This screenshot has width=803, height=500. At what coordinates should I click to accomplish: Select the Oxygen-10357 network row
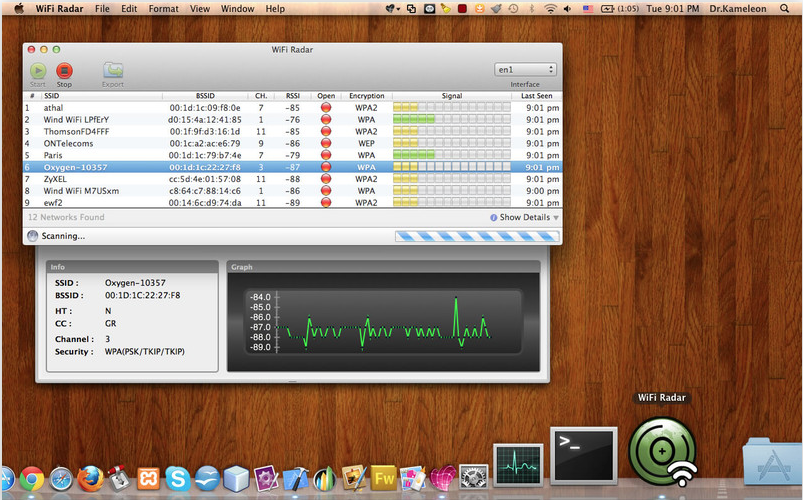(292, 167)
